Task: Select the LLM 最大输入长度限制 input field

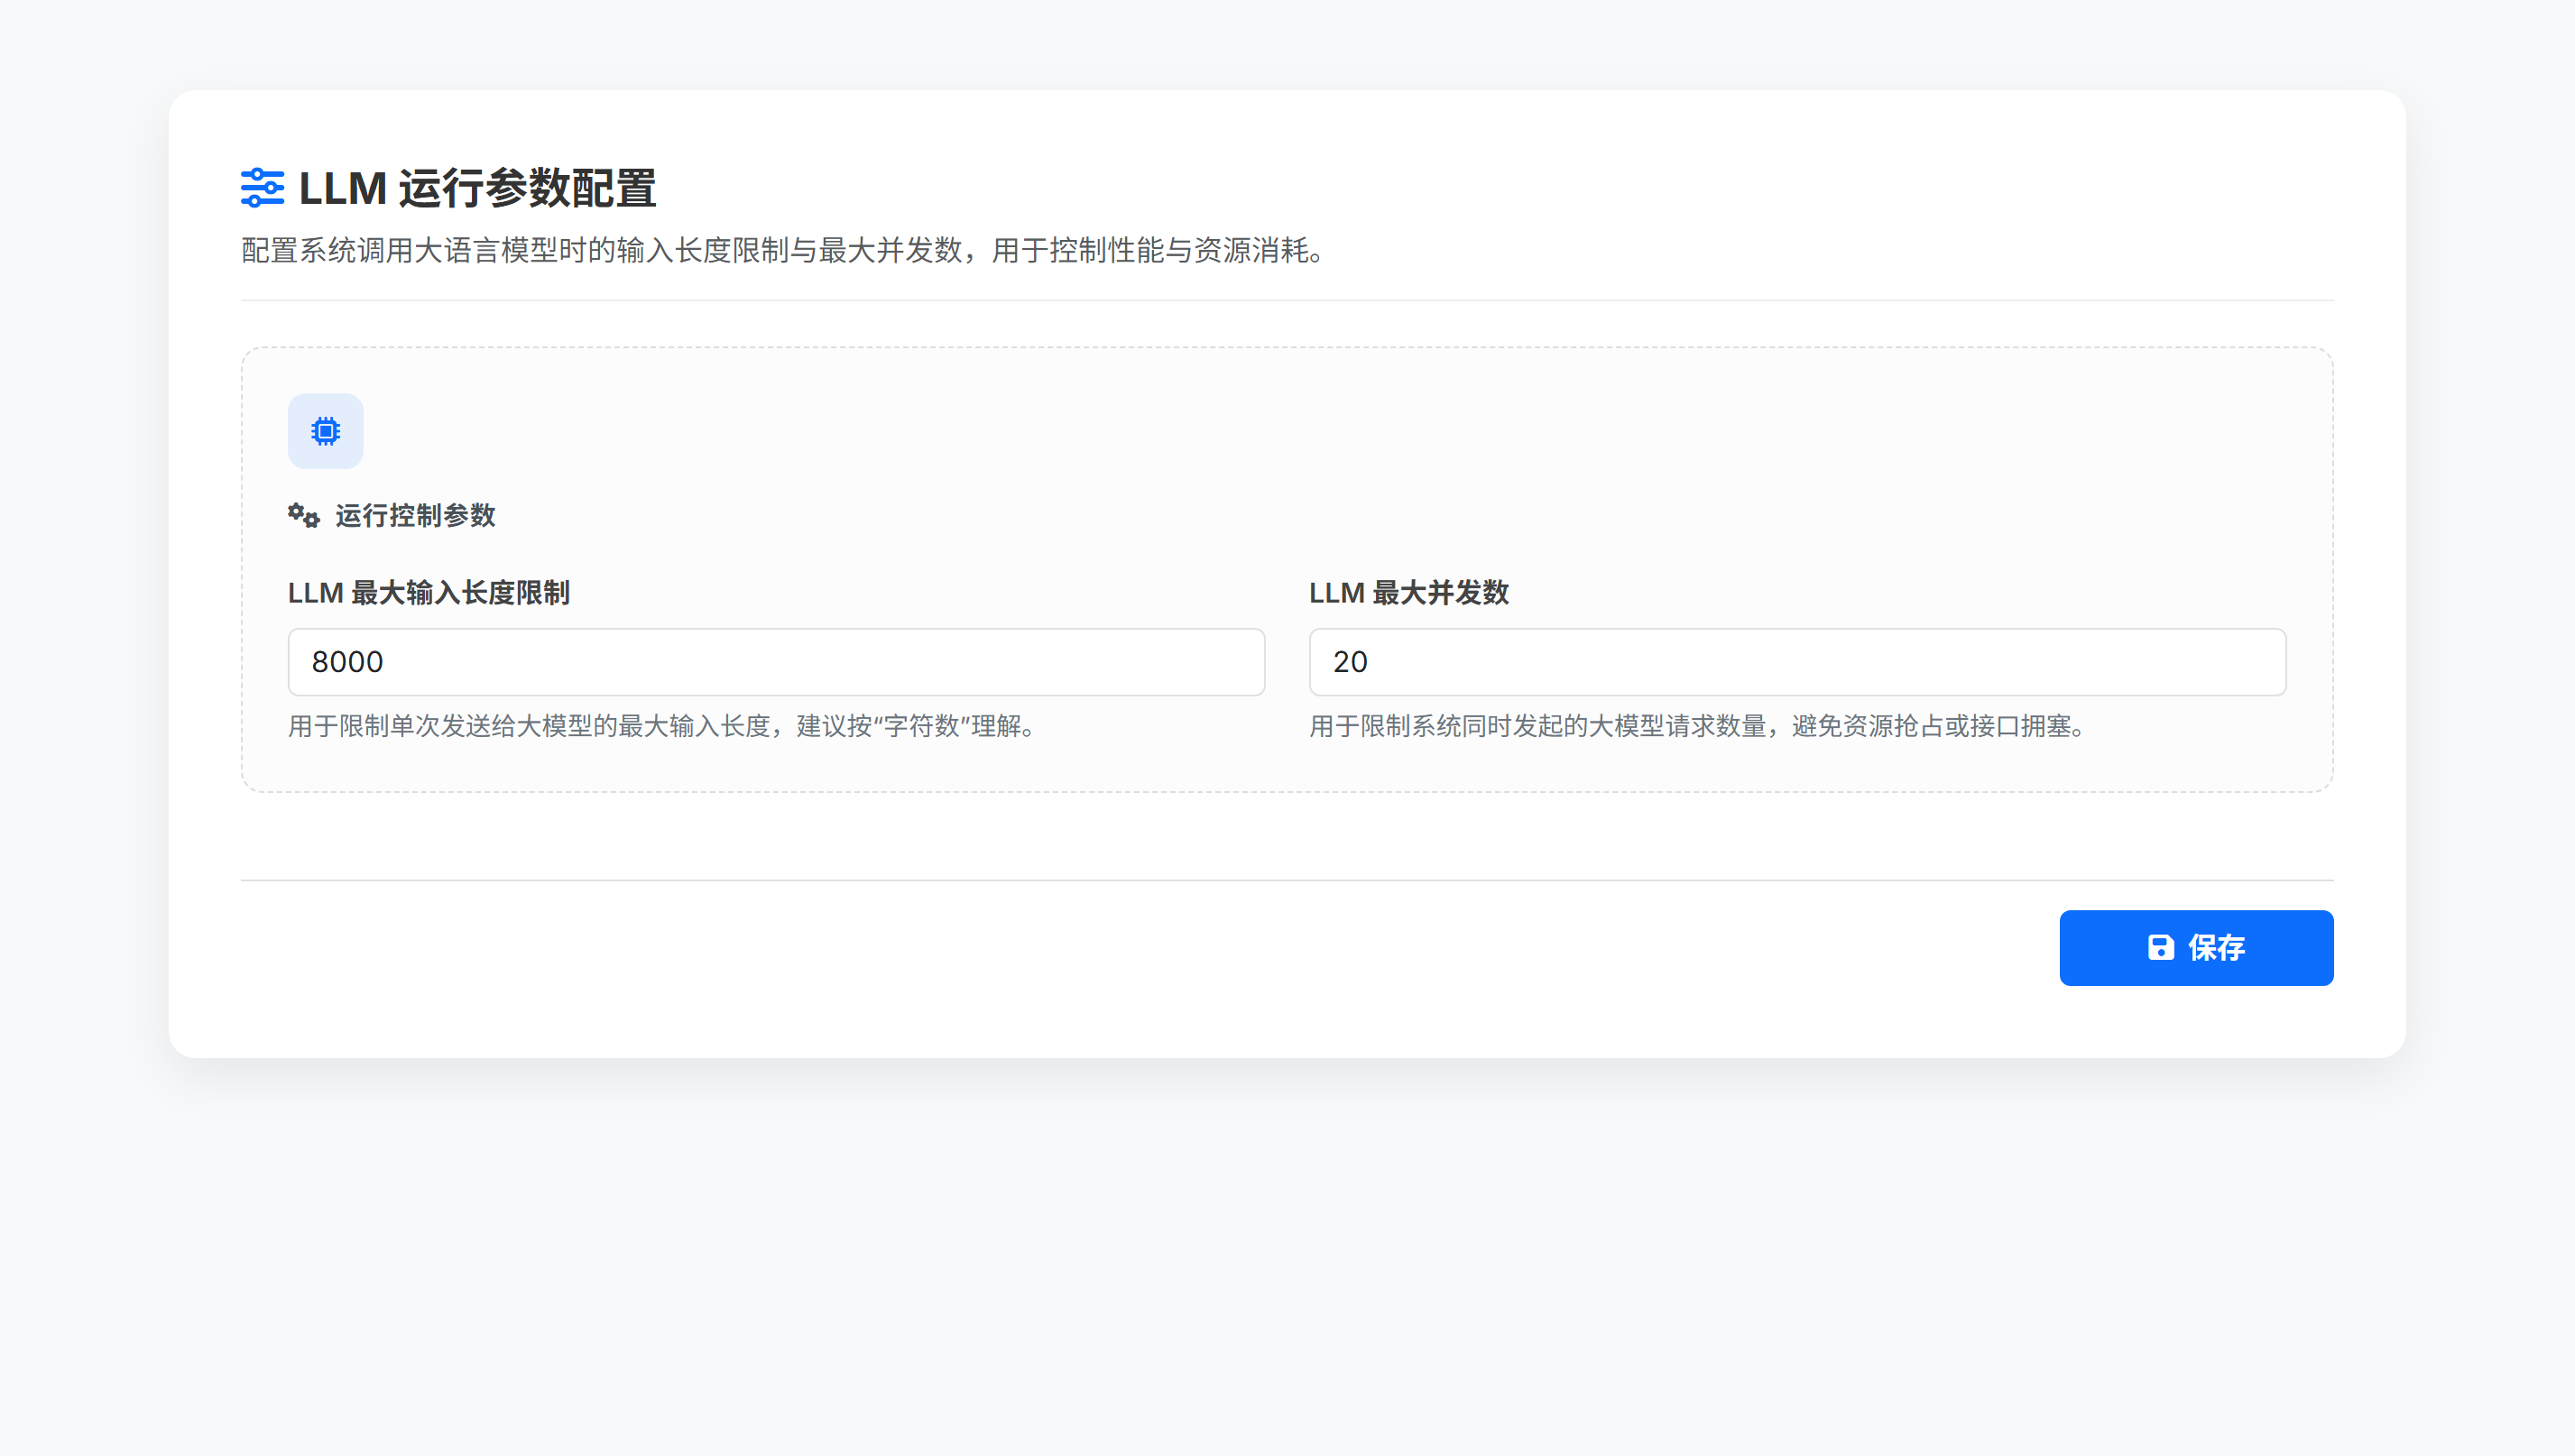Action: (776, 662)
